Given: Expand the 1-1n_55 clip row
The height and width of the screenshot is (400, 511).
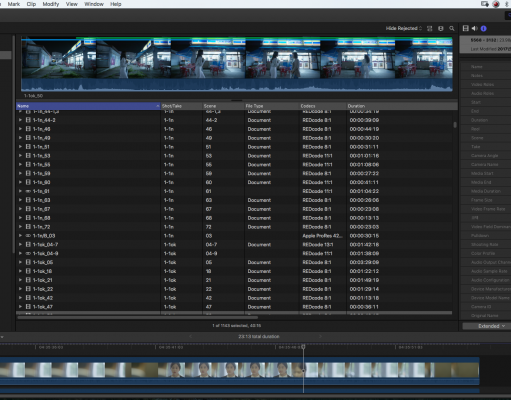Looking at the screenshot, I should coord(20,165).
